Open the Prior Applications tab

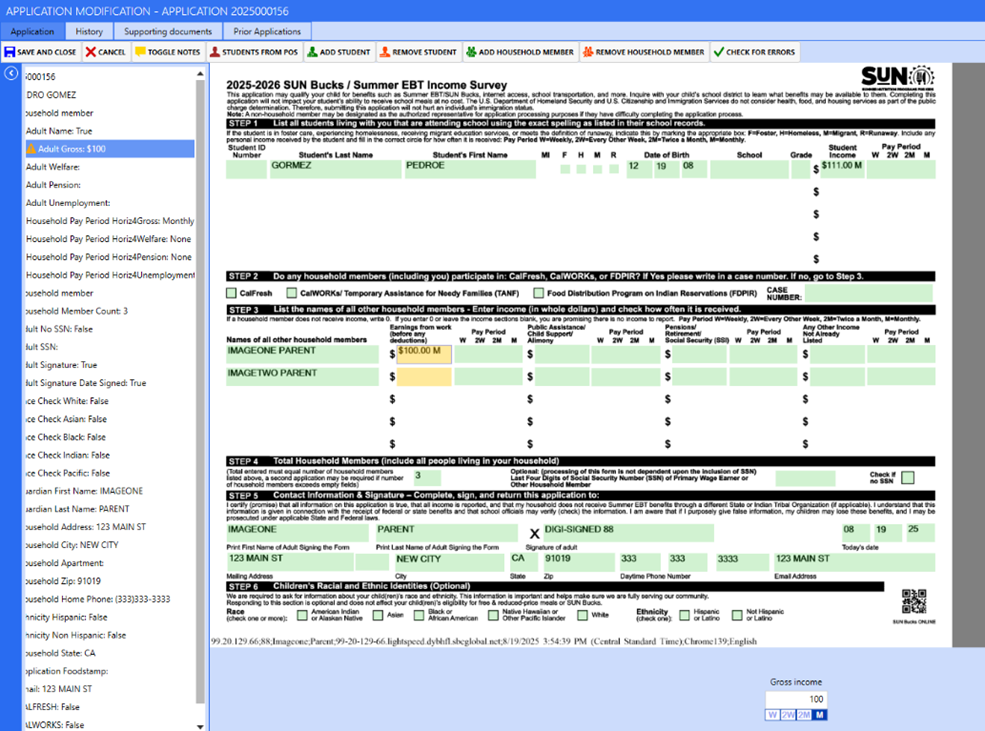[267, 31]
